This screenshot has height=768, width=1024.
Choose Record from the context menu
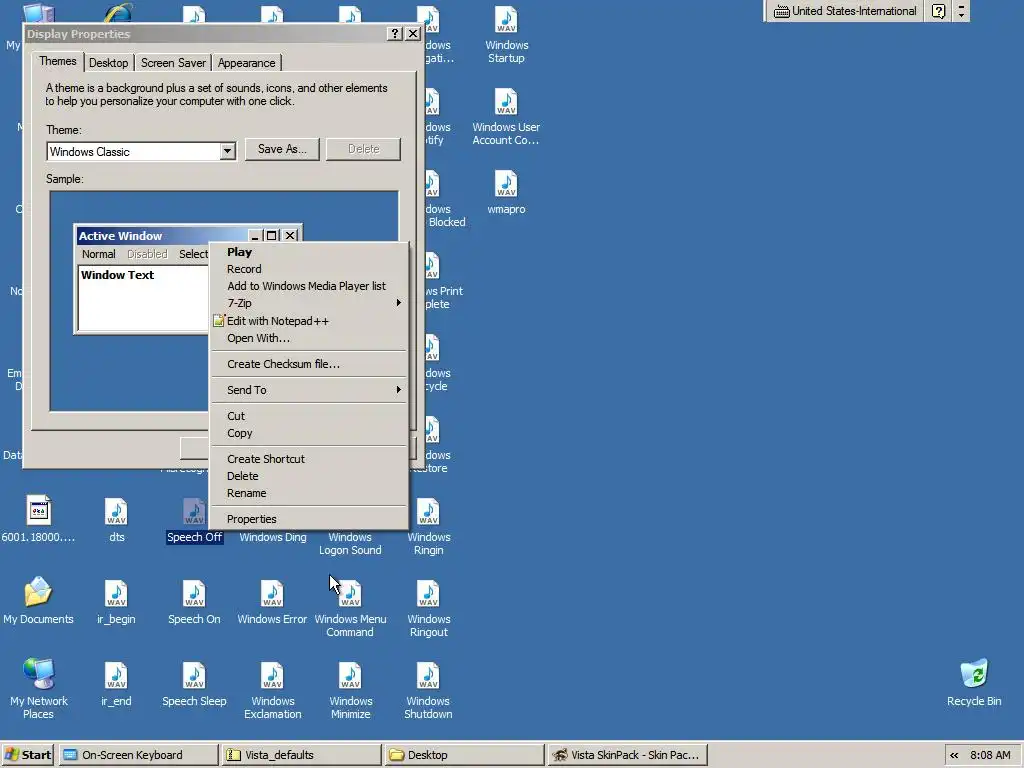coord(309,269)
